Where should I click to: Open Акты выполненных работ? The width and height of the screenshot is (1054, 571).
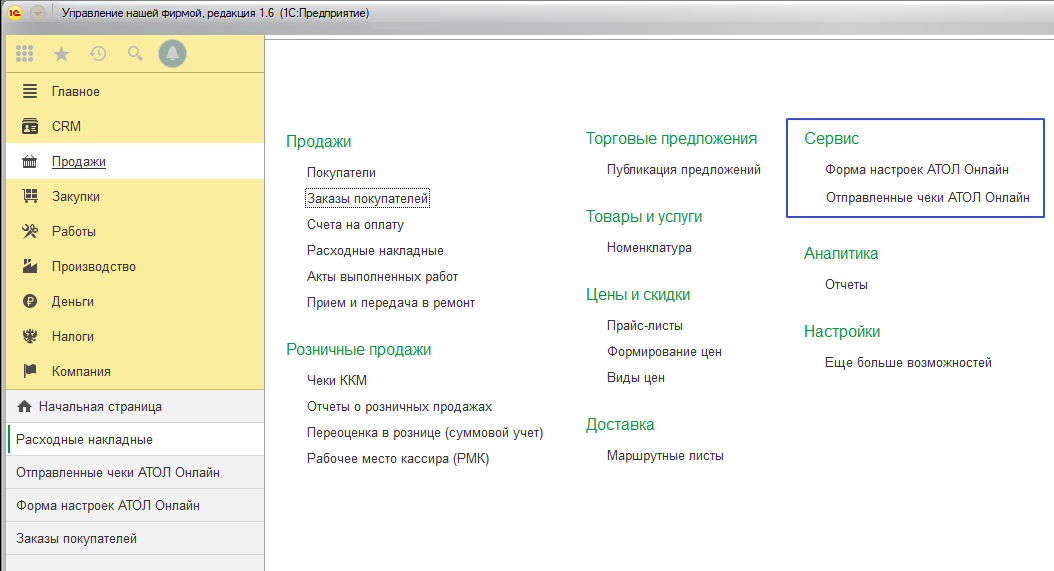[382, 276]
